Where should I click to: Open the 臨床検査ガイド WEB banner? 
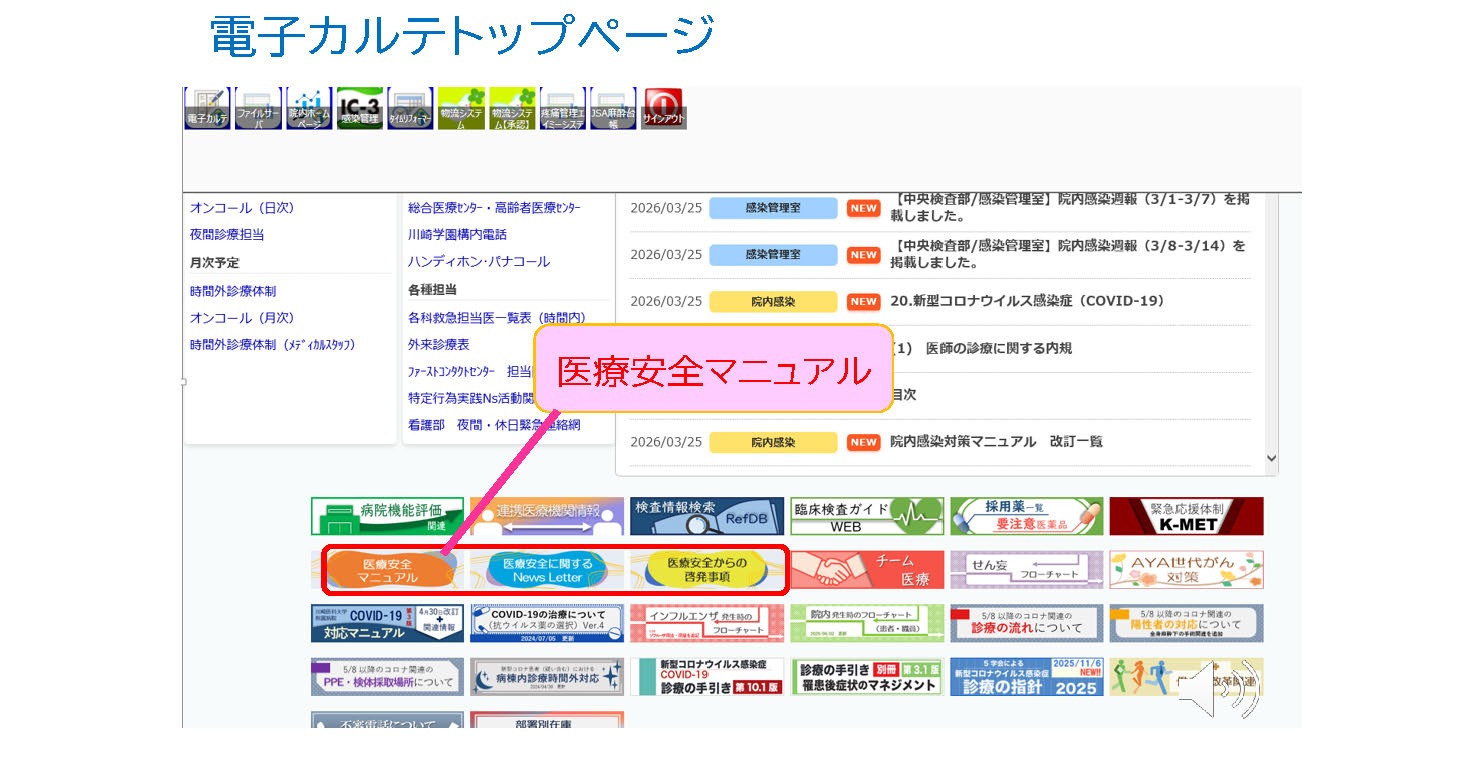point(867,516)
